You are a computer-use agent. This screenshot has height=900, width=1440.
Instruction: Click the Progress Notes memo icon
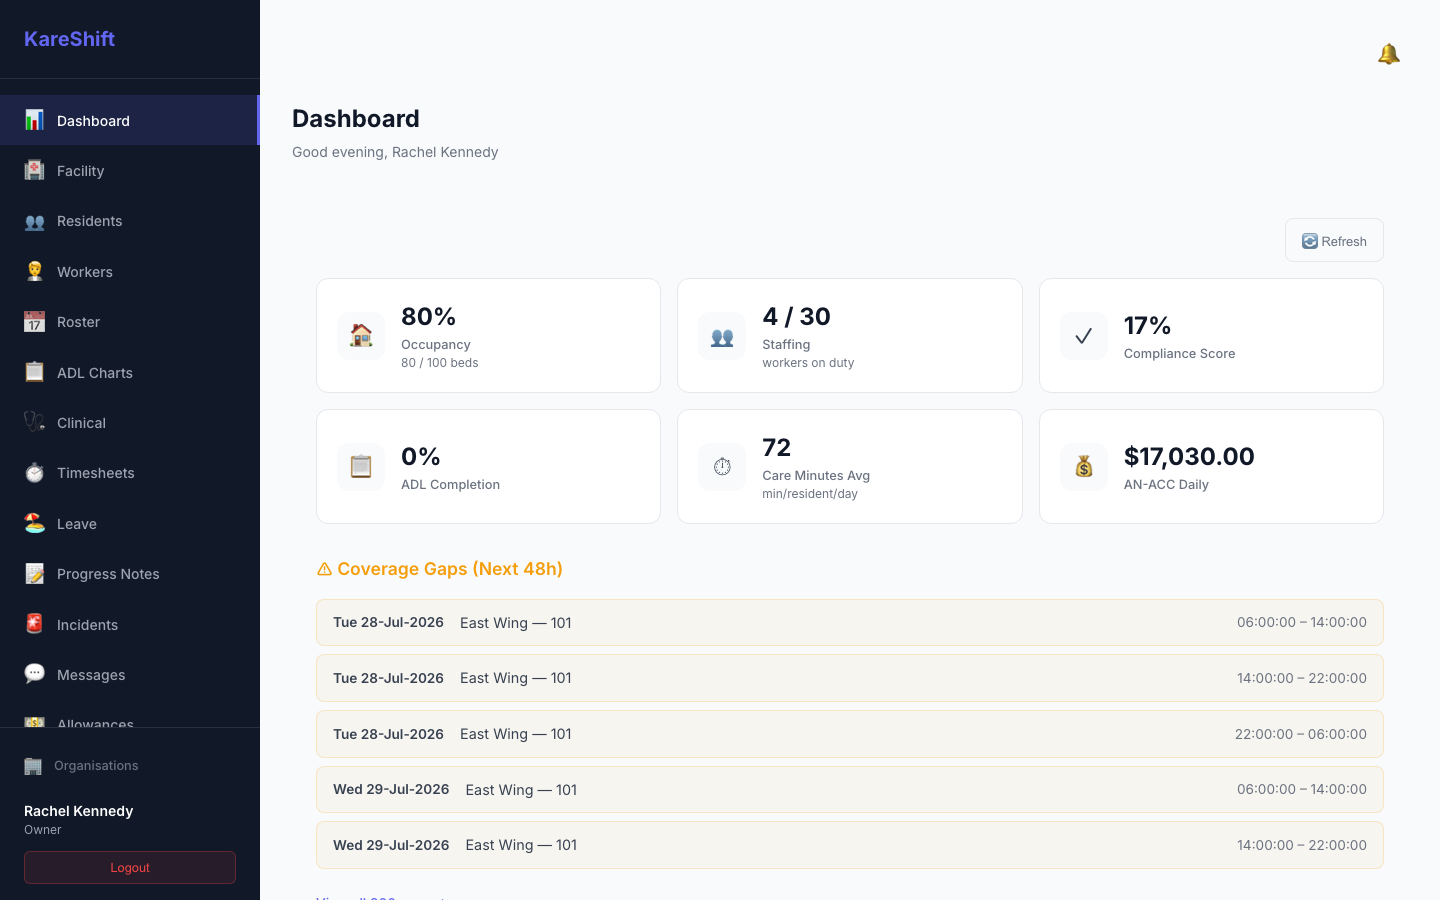[34, 573]
